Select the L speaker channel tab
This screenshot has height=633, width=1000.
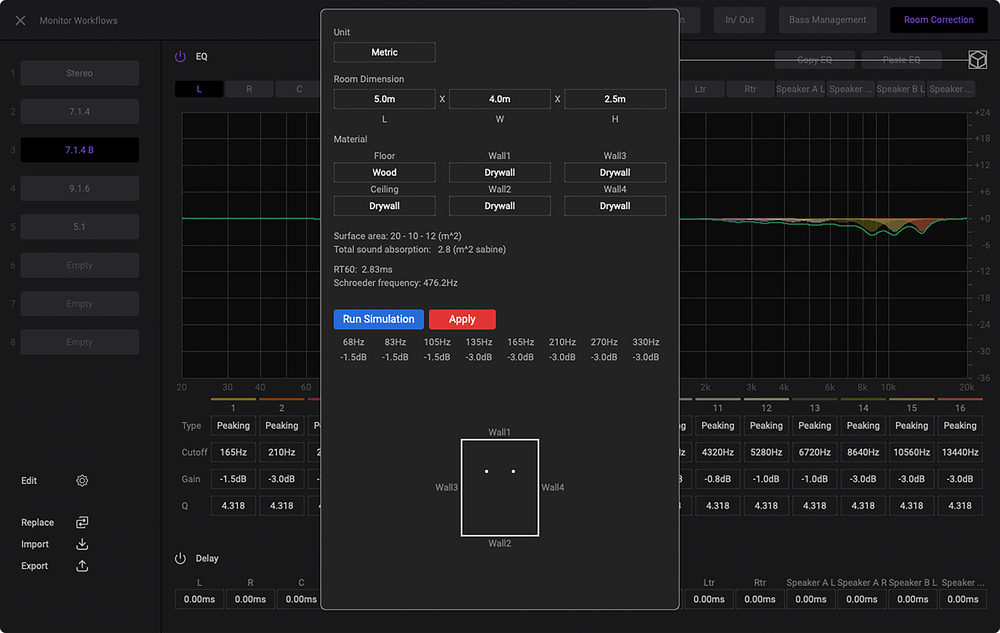[198, 89]
